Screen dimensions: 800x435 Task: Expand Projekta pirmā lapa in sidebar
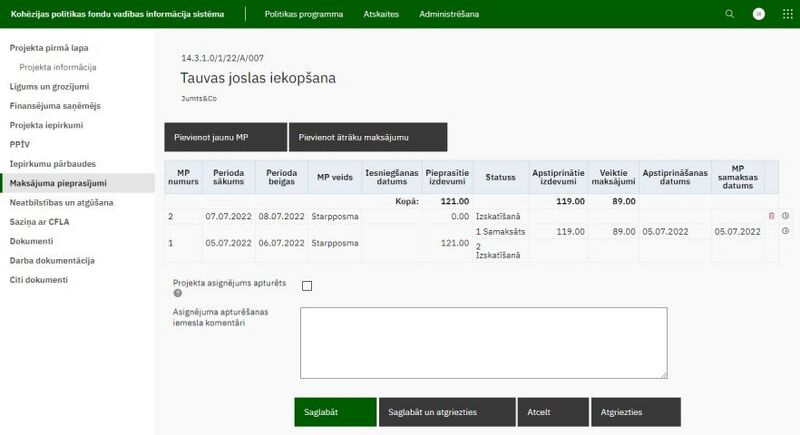pos(49,48)
